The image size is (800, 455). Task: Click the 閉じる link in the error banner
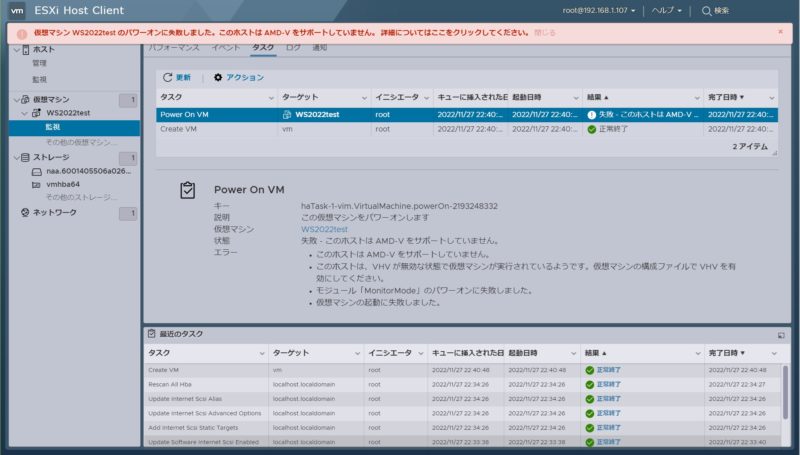pyautogui.click(x=545, y=33)
